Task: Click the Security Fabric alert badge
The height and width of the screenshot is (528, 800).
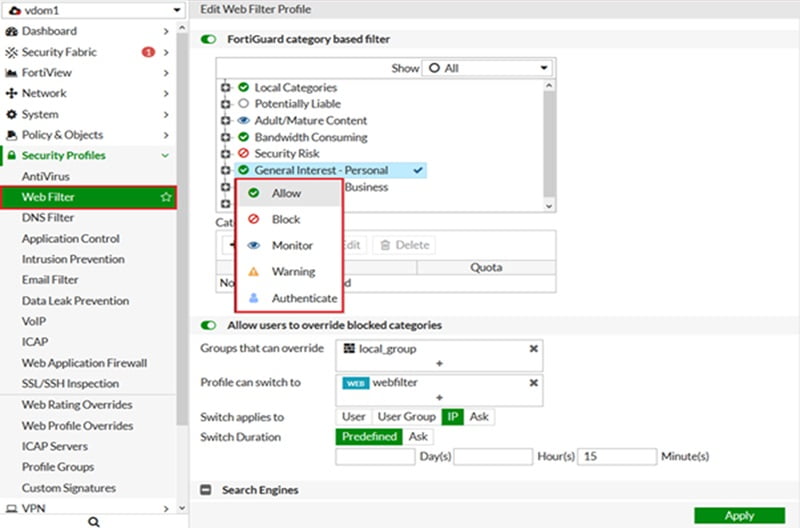Action: (x=148, y=52)
